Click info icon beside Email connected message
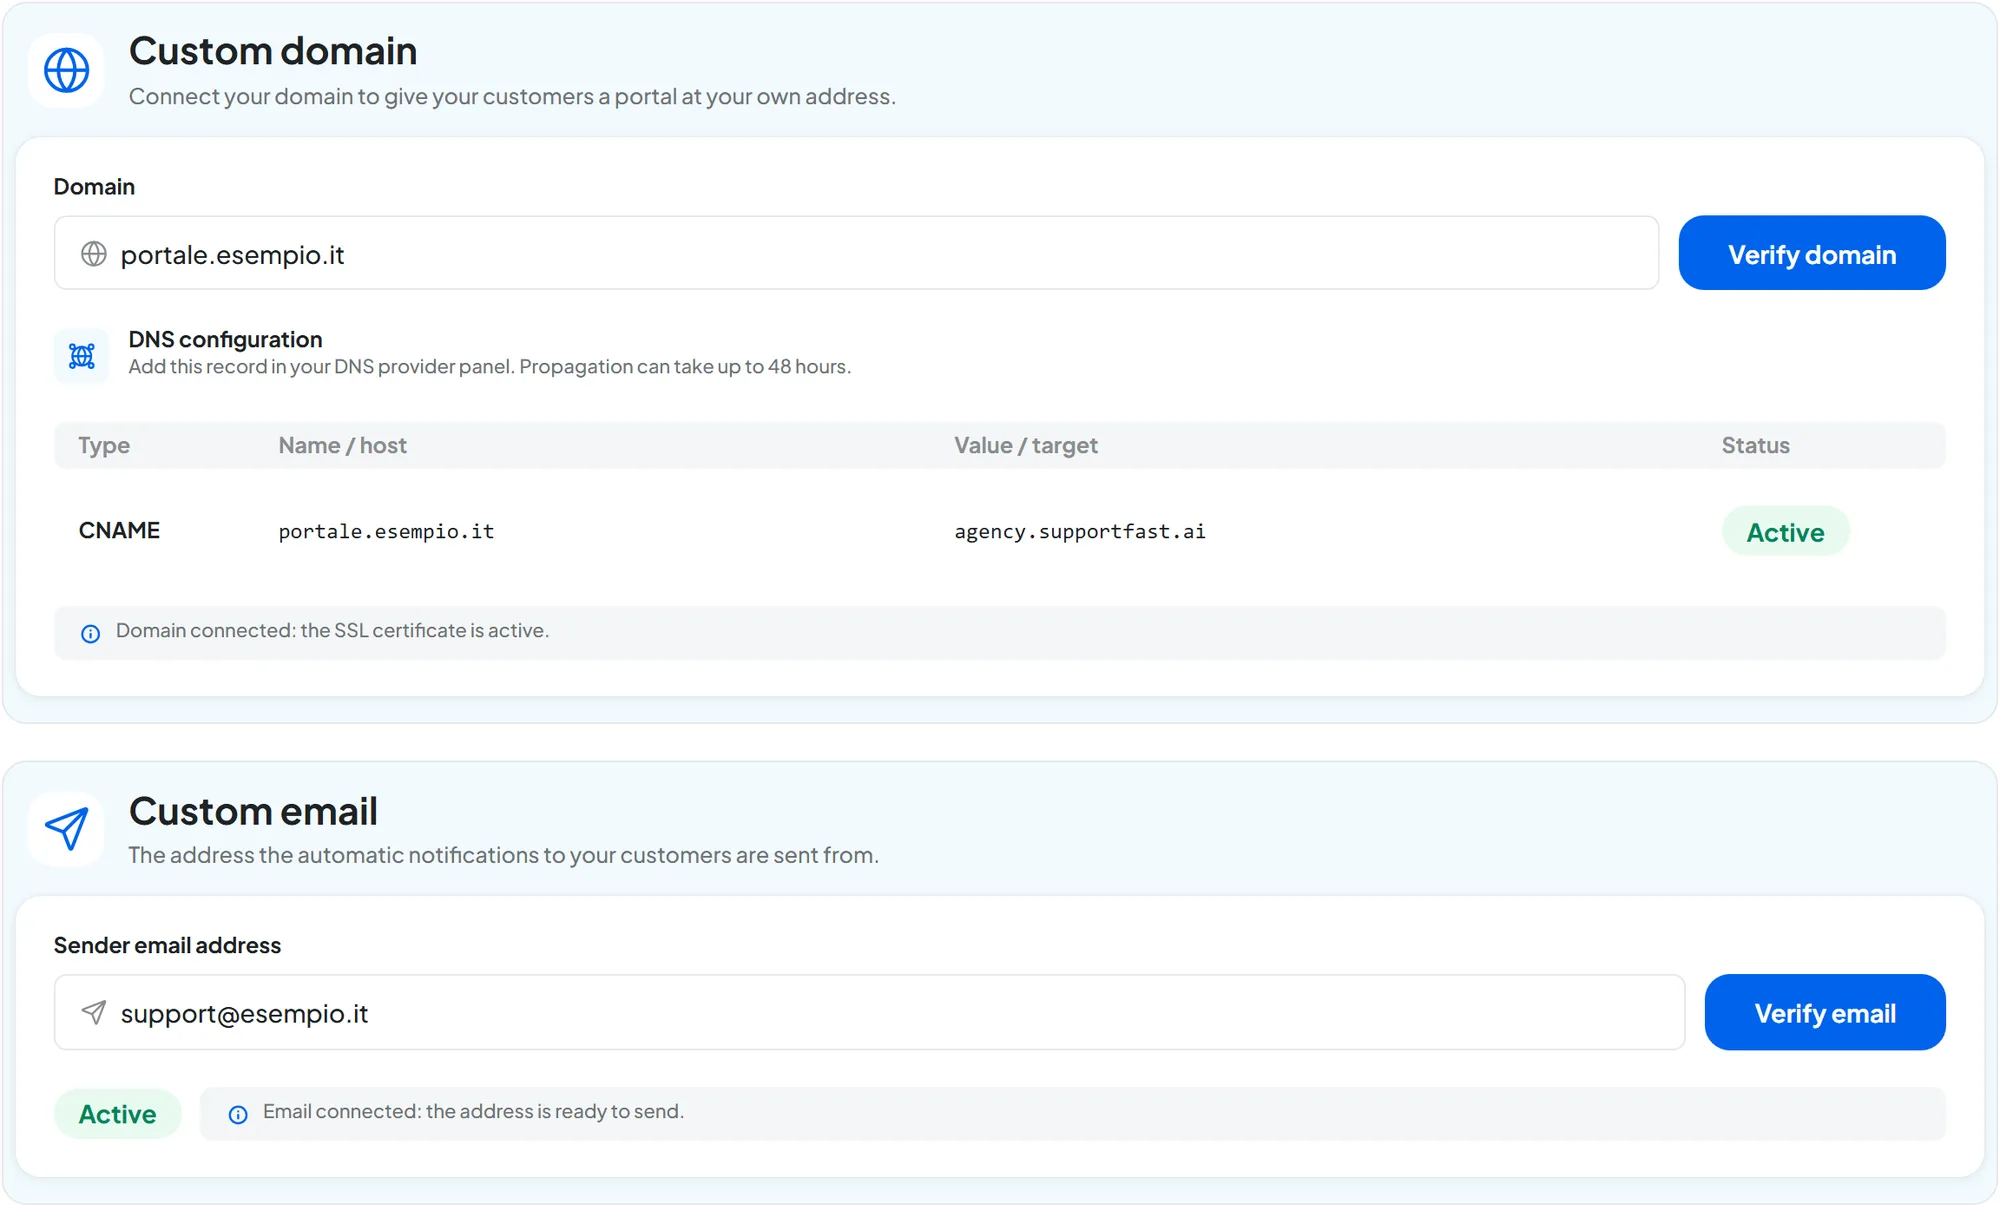This screenshot has width=2000, height=1205. coord(238,1114)
